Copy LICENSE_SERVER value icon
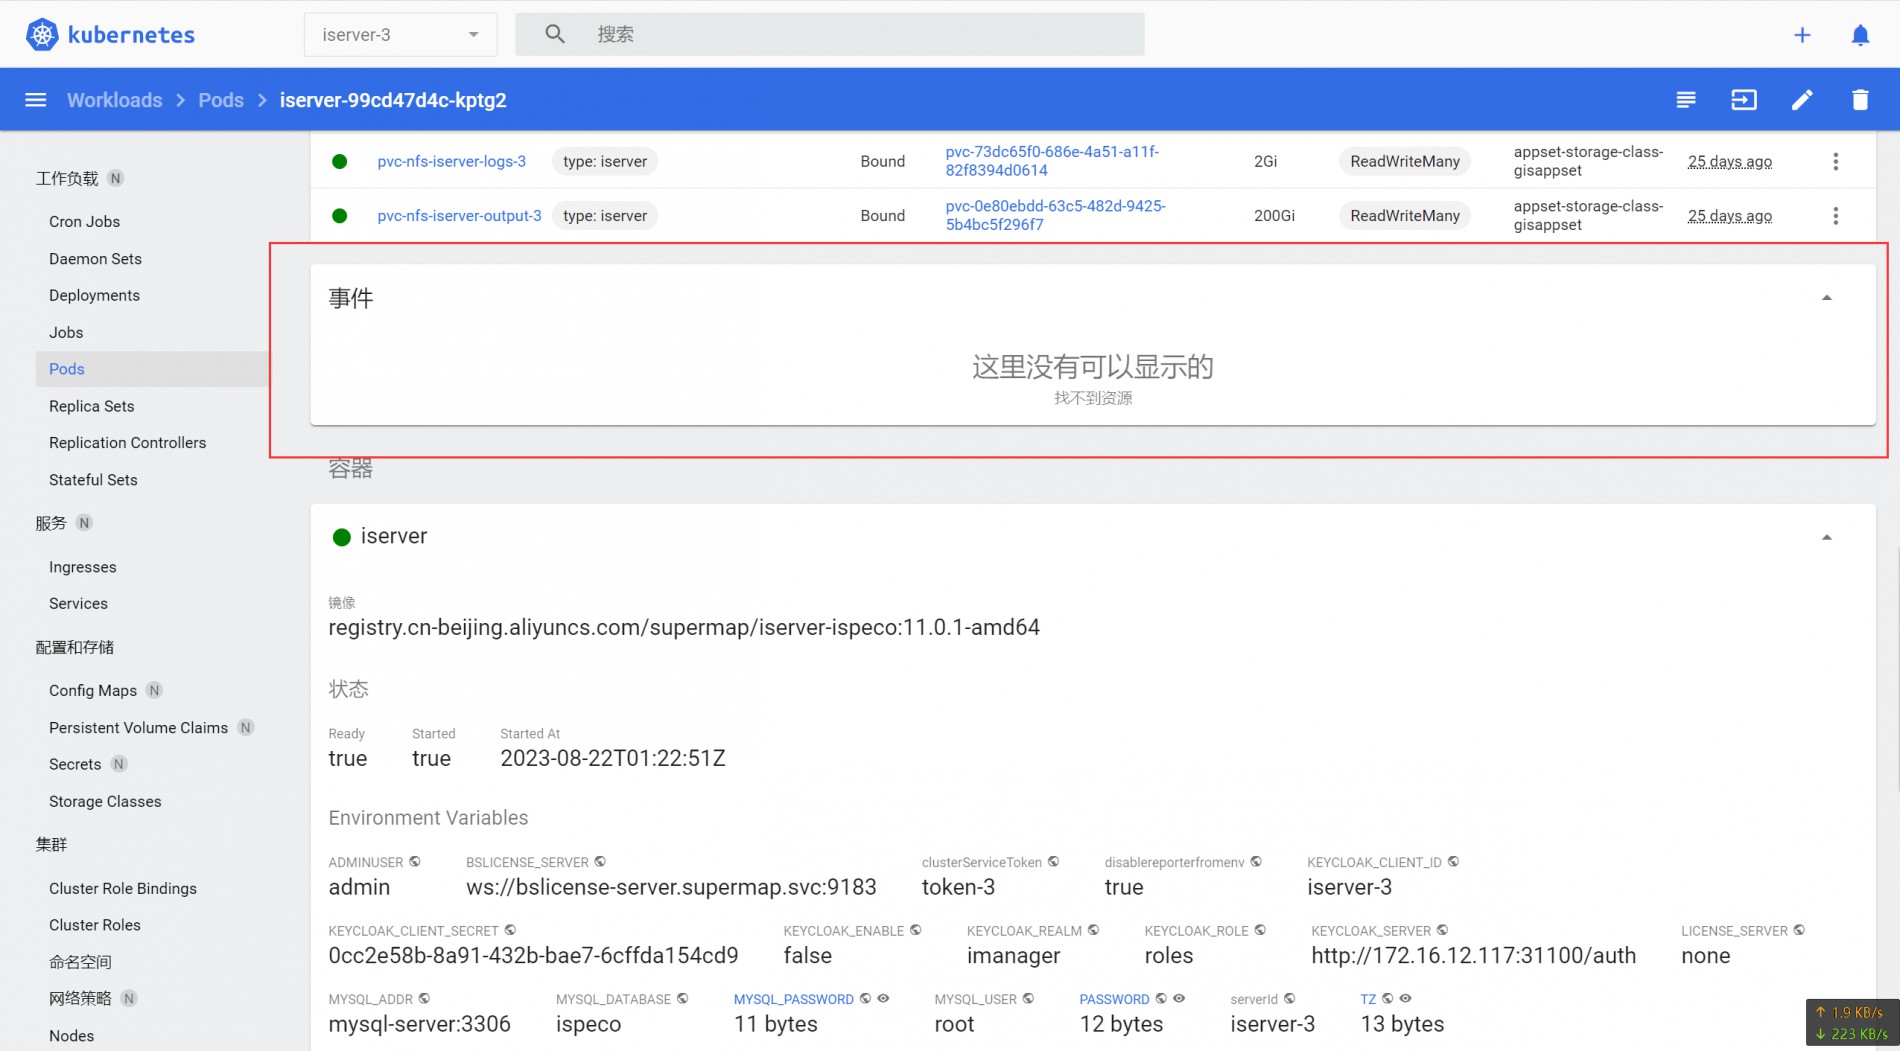 (x=1799, y=930)
